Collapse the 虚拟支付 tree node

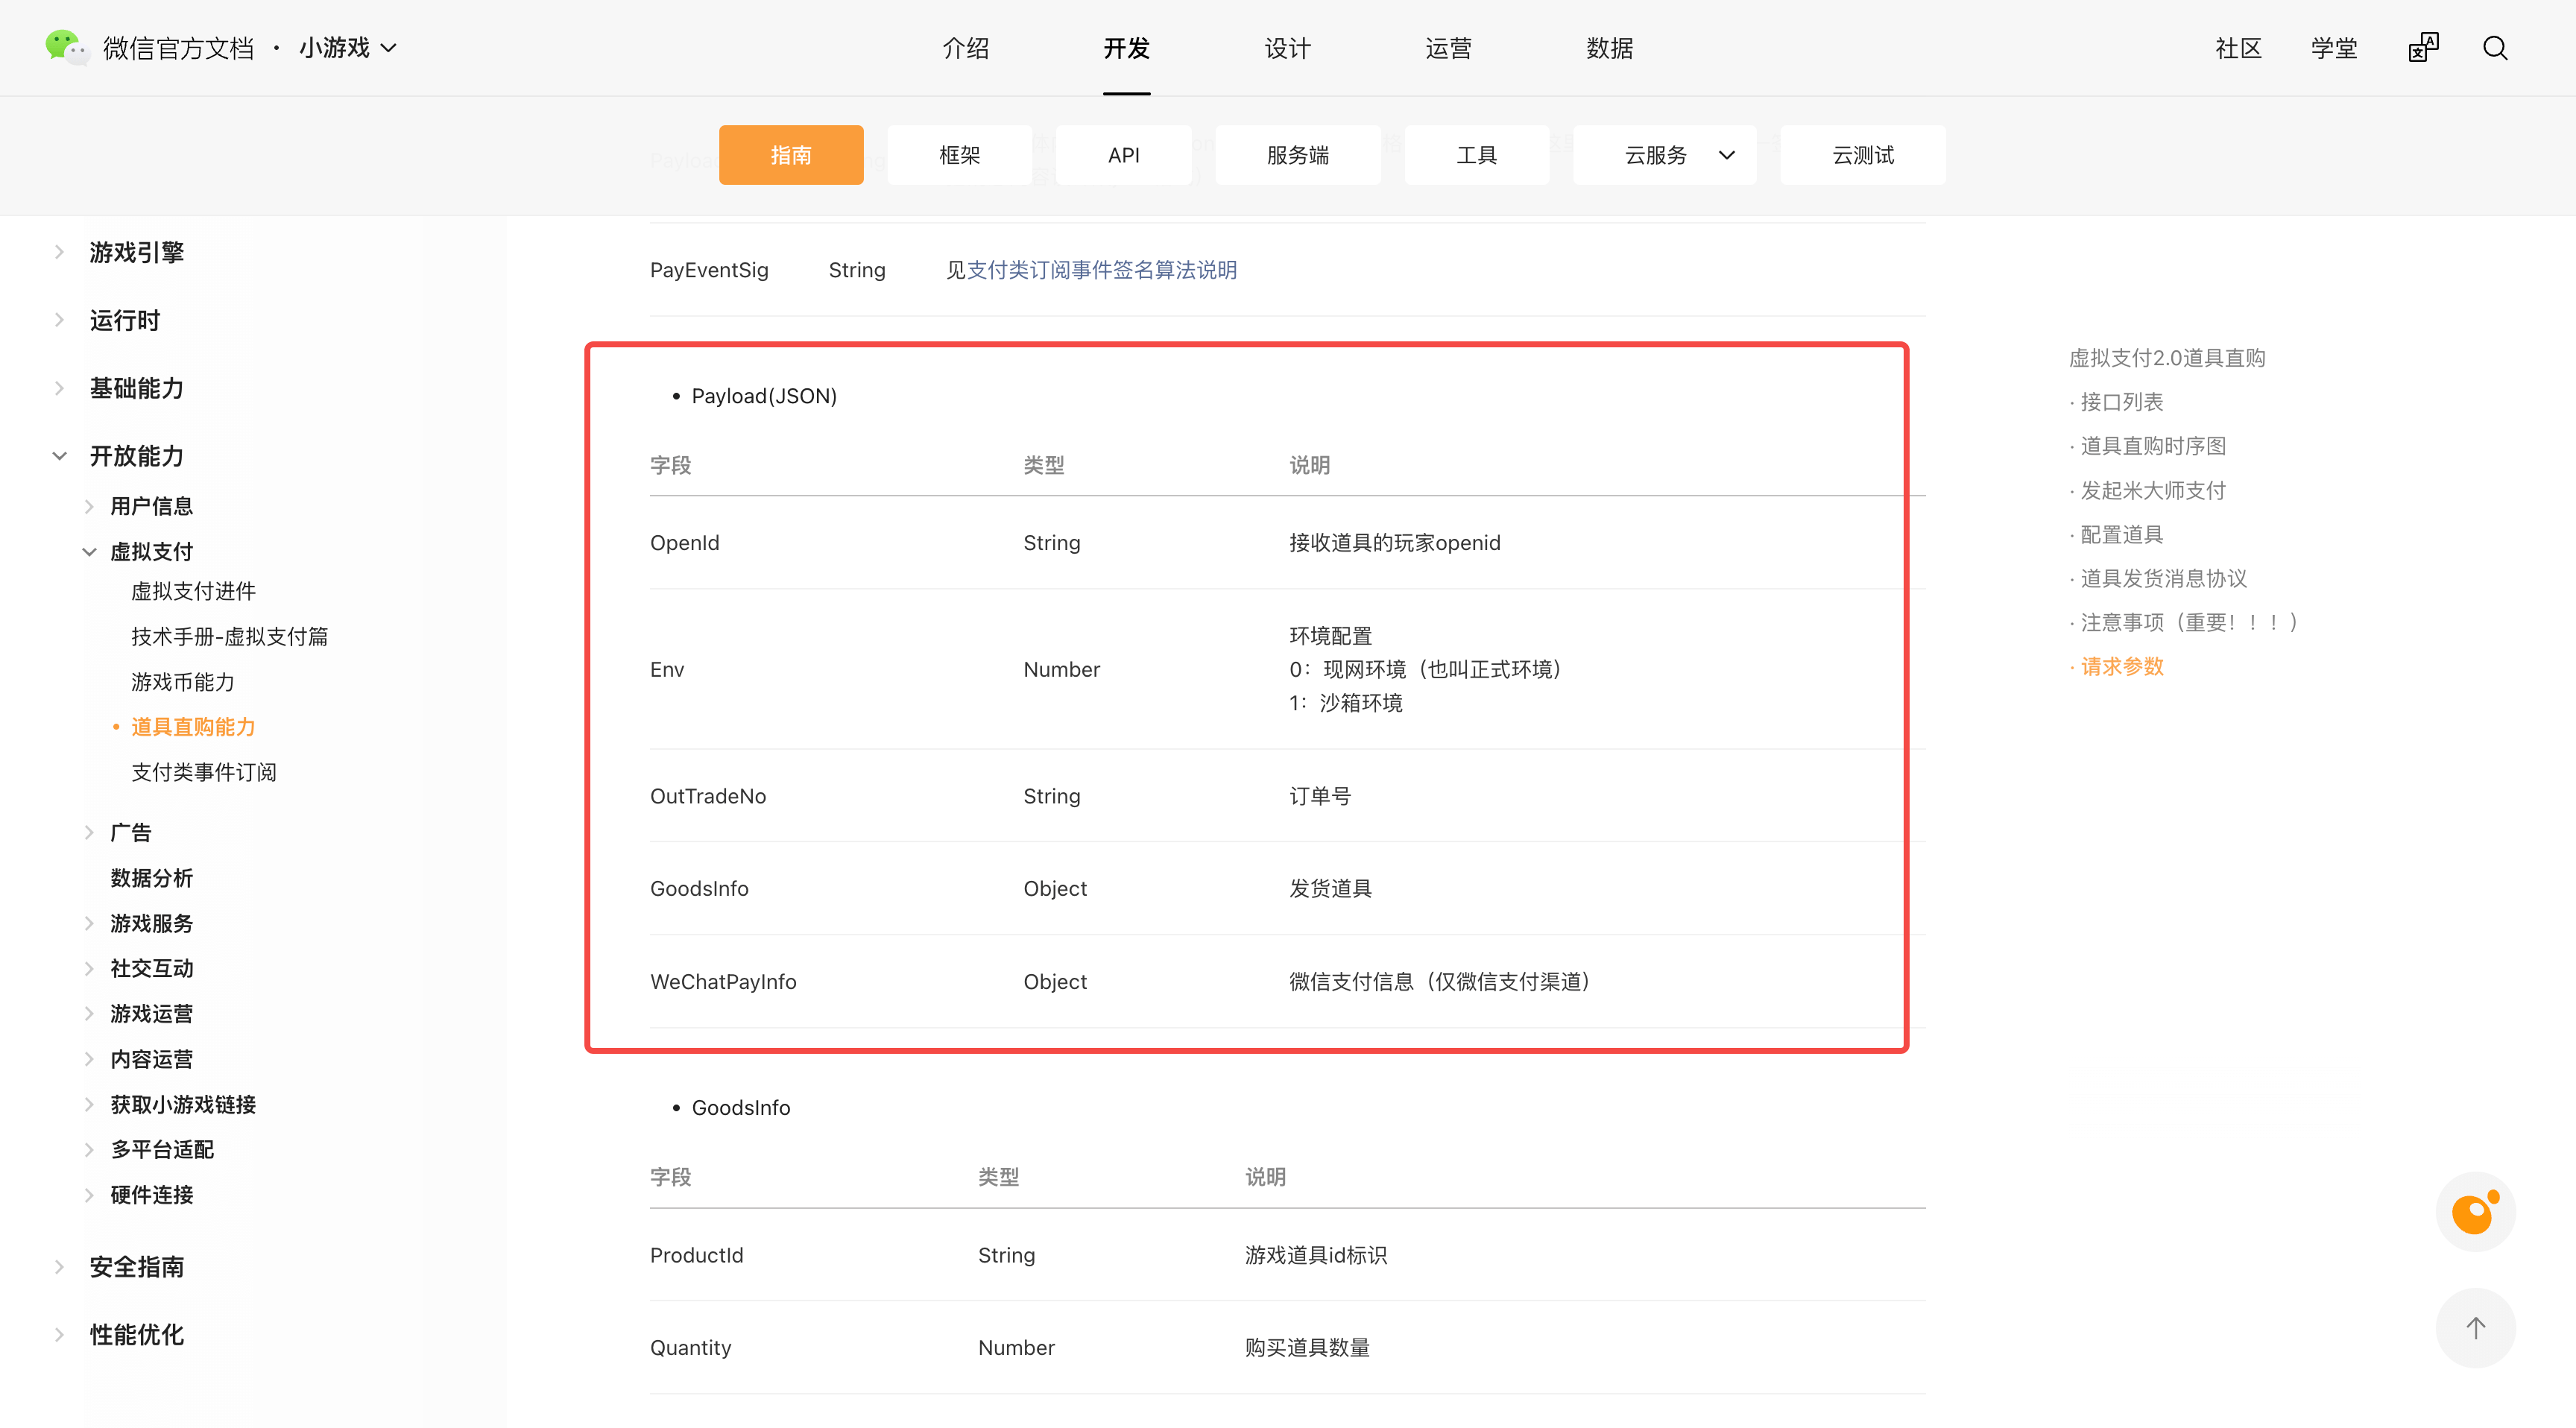click(x=90, y=552)
